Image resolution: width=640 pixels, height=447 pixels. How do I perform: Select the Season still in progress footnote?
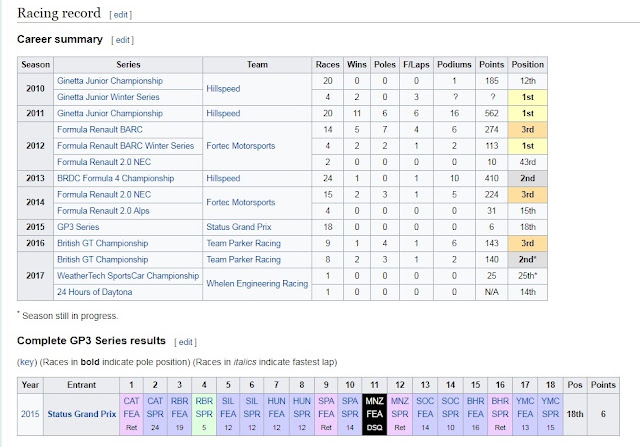(x=68, y=316)
